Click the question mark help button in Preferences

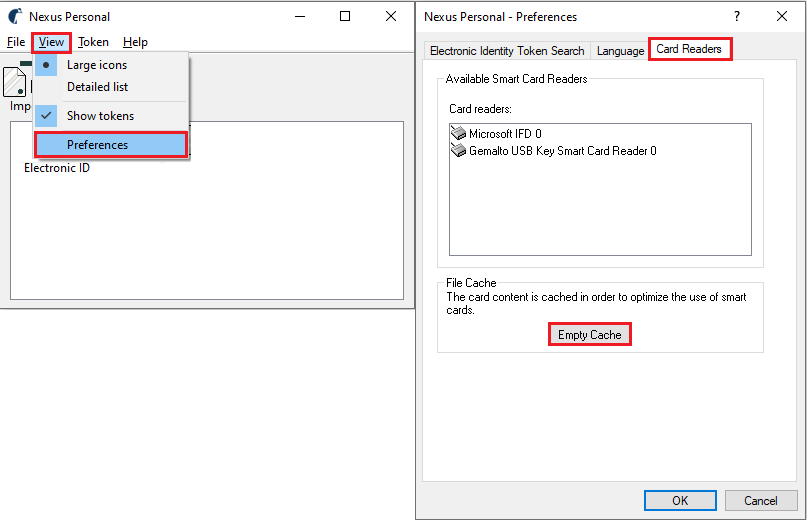click(x=737, y=17)
